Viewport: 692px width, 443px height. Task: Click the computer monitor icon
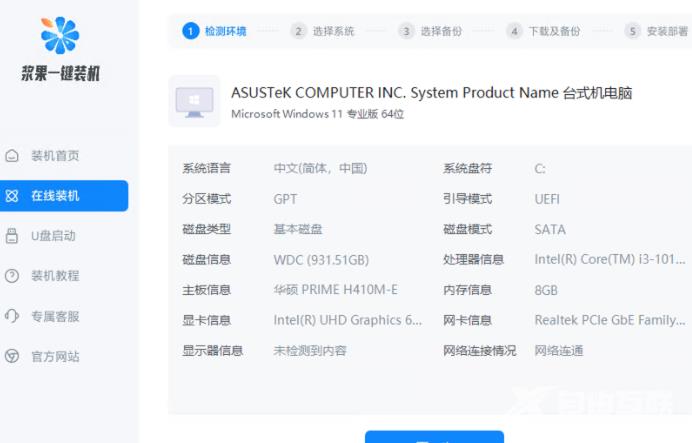point(194,101)
